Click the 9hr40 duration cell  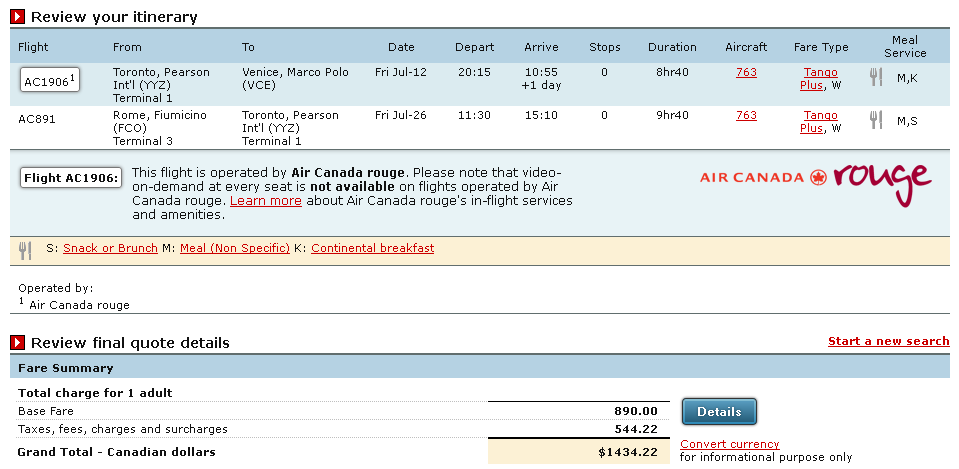click(x=672, y=115)
